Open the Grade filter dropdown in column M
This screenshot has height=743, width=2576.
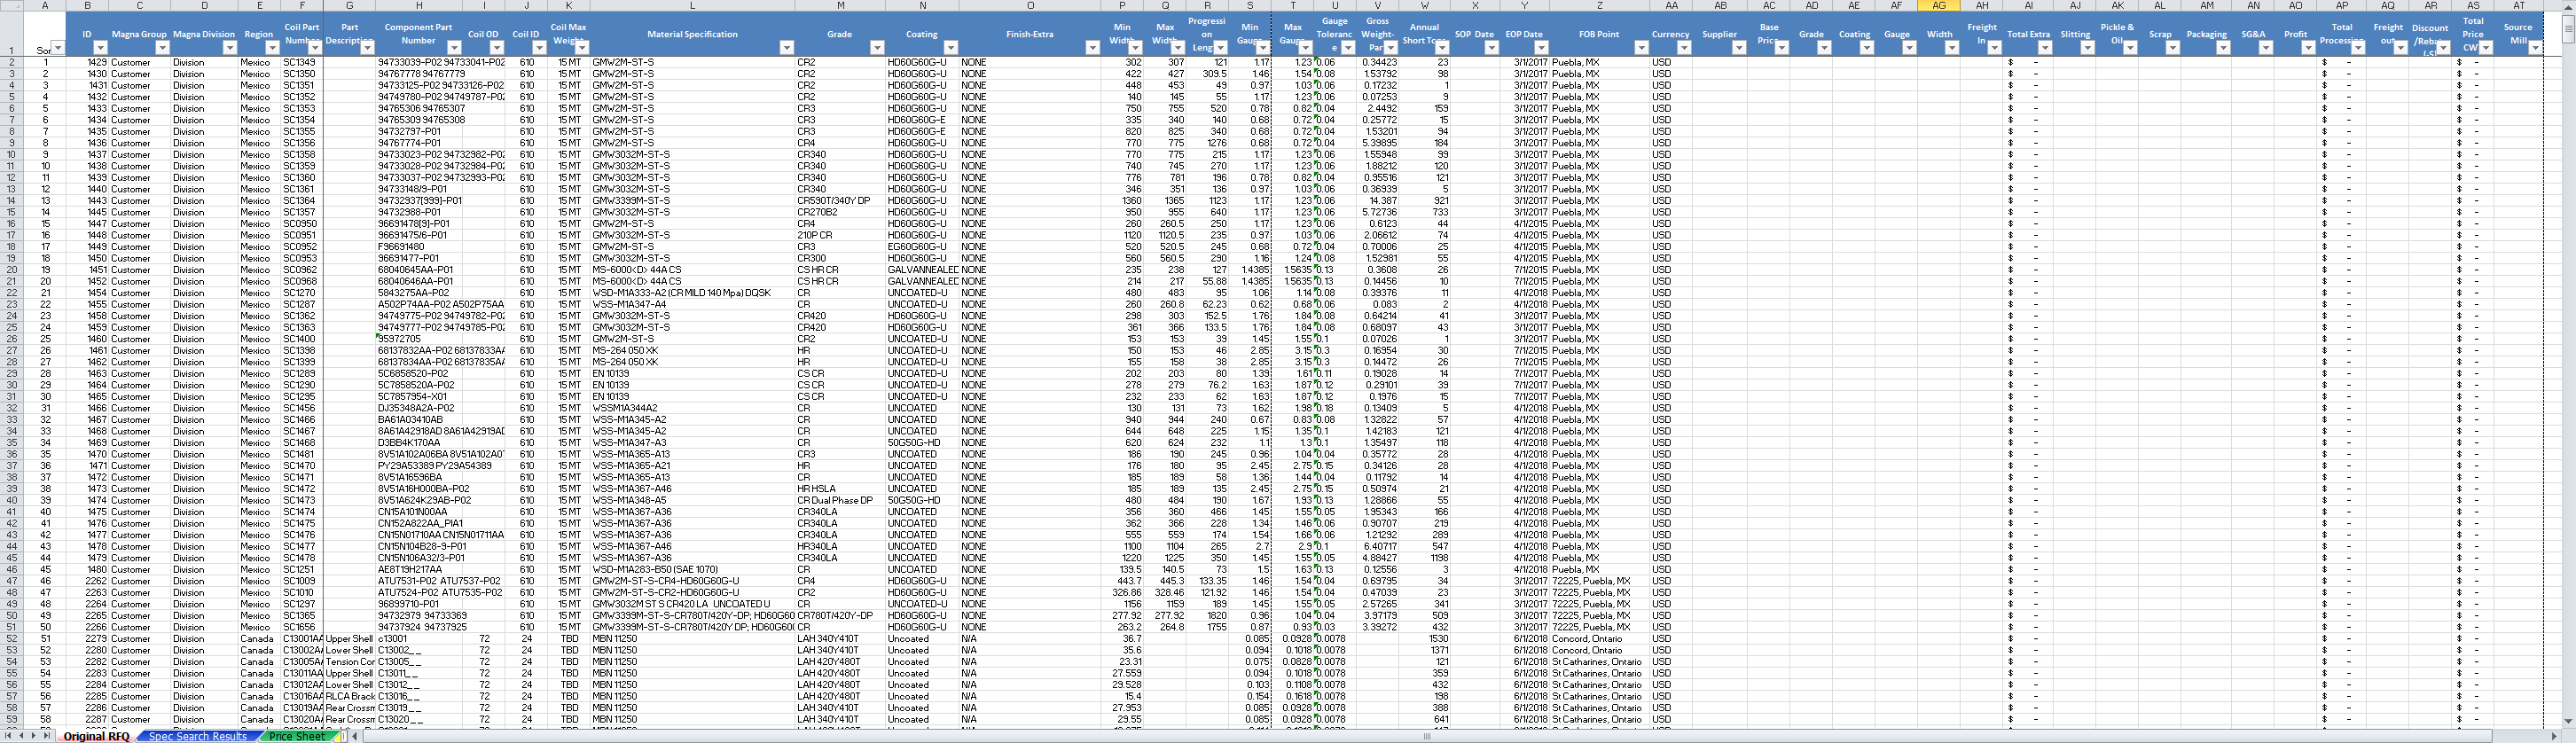(x=877, y=48)
